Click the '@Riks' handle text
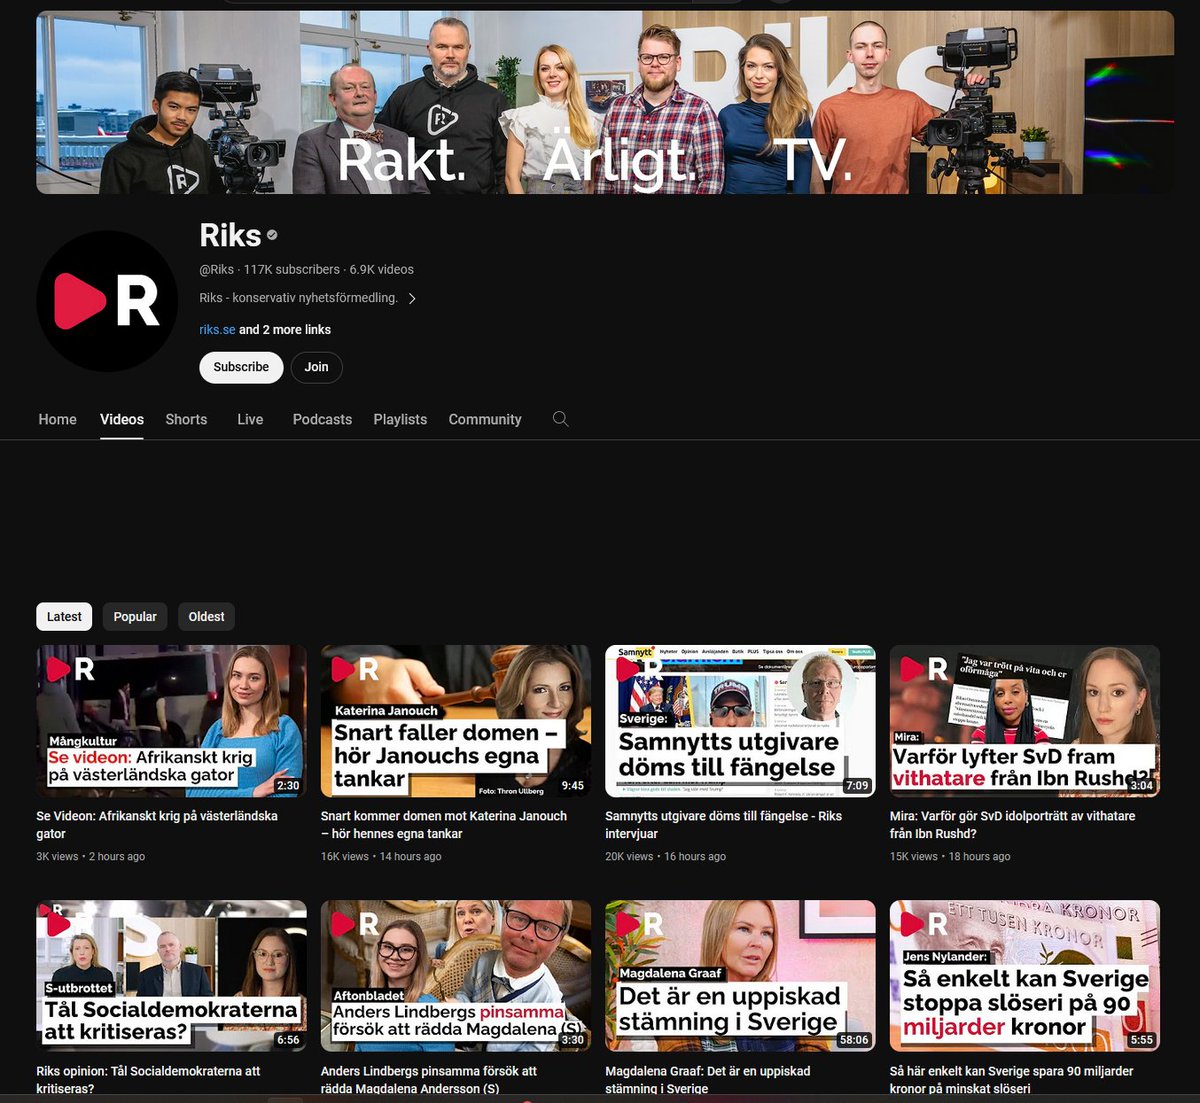The width and height of the screenshot is (1200, 1103). click(x=216, y=269)
